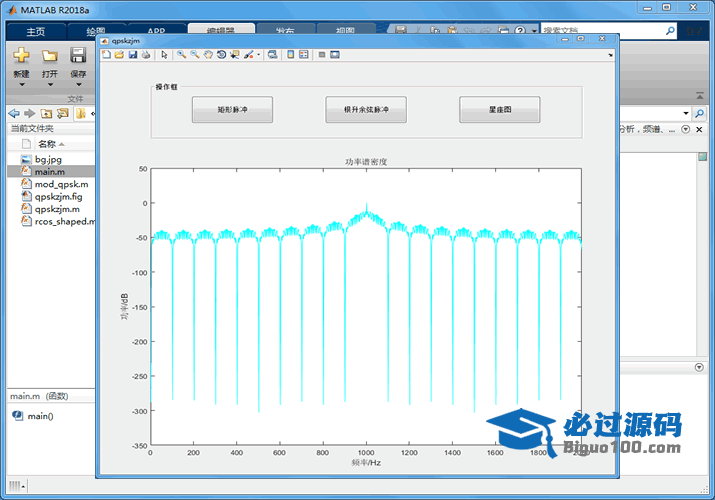Open the brush tool dropdown arrow
The width and height of the screenshot is (715, 500).
click(257, 55)
